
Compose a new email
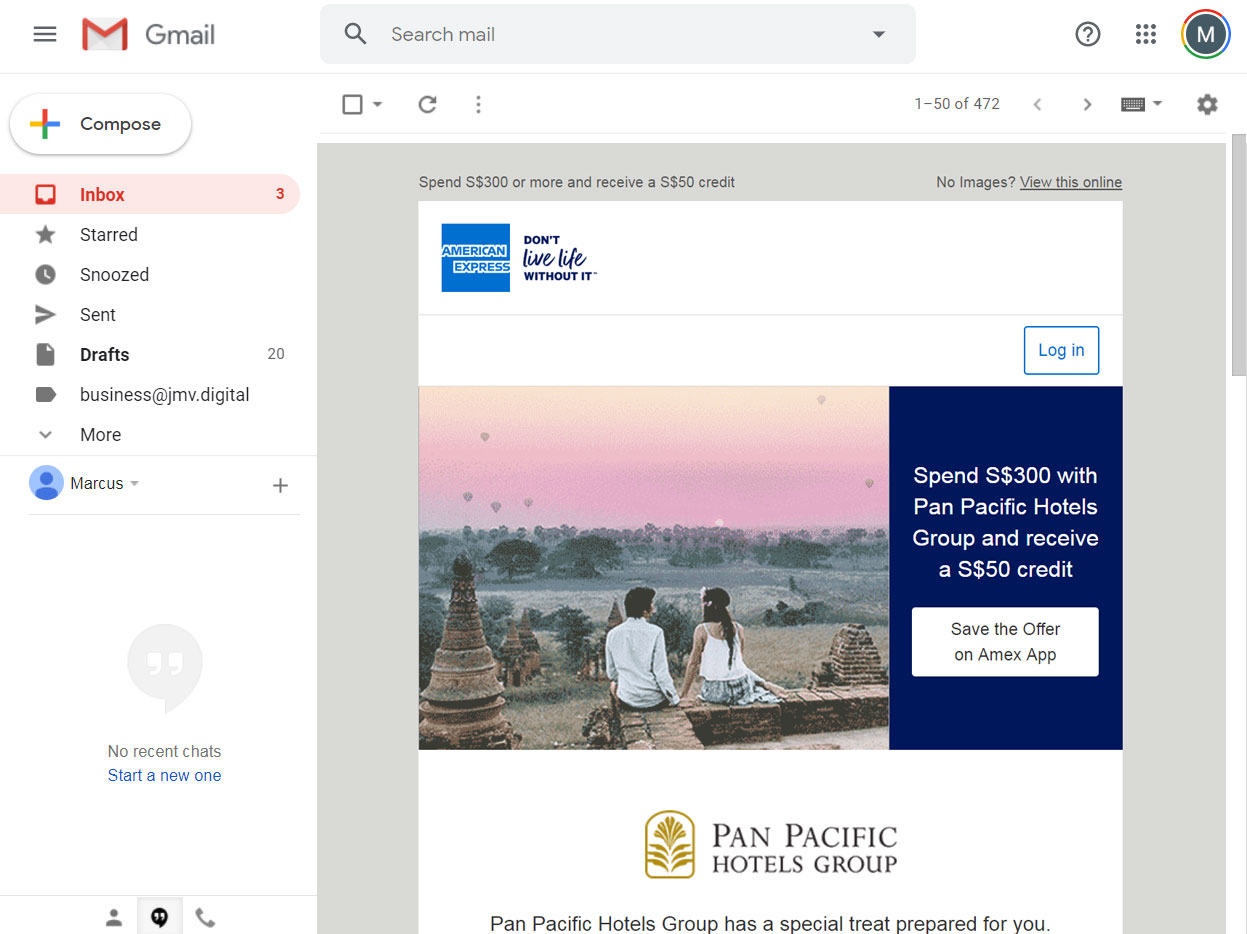pyautogui.click(x=100, y=124)
